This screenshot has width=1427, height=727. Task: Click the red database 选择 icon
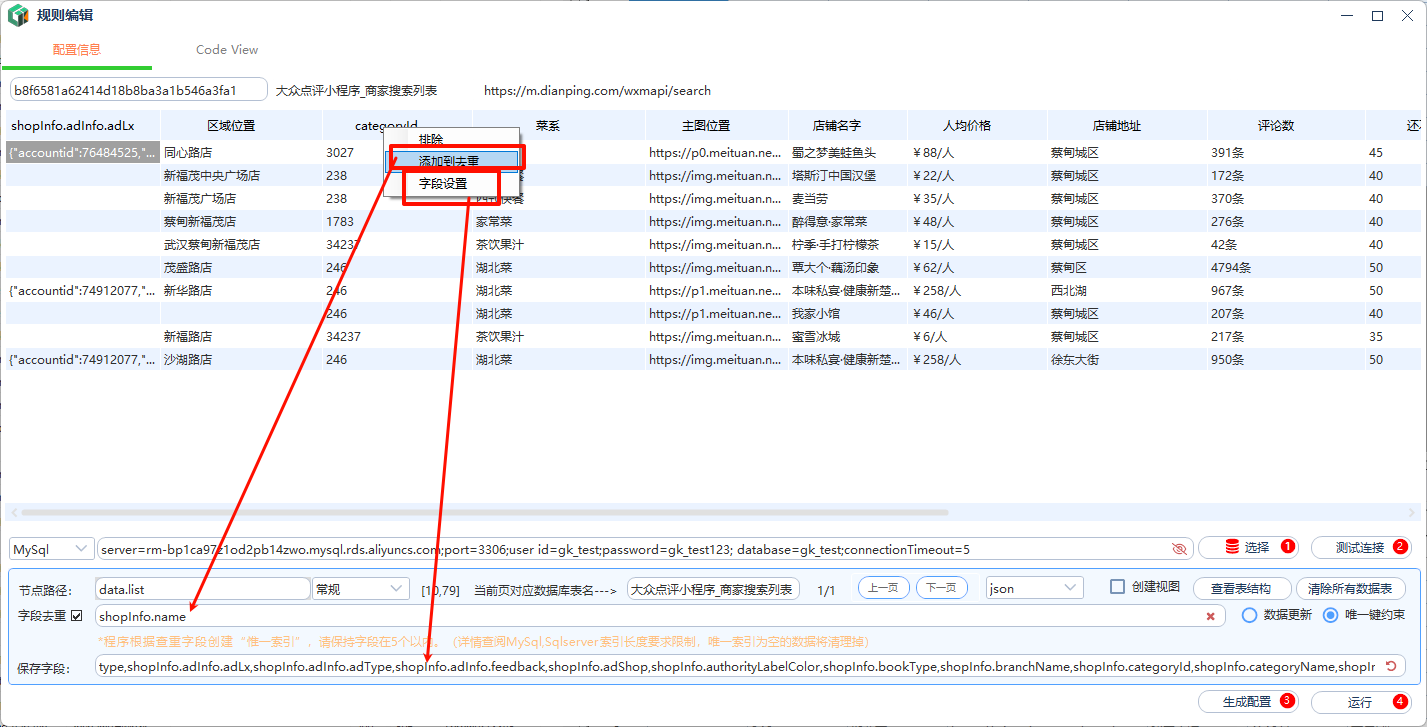pos(1231,548)
